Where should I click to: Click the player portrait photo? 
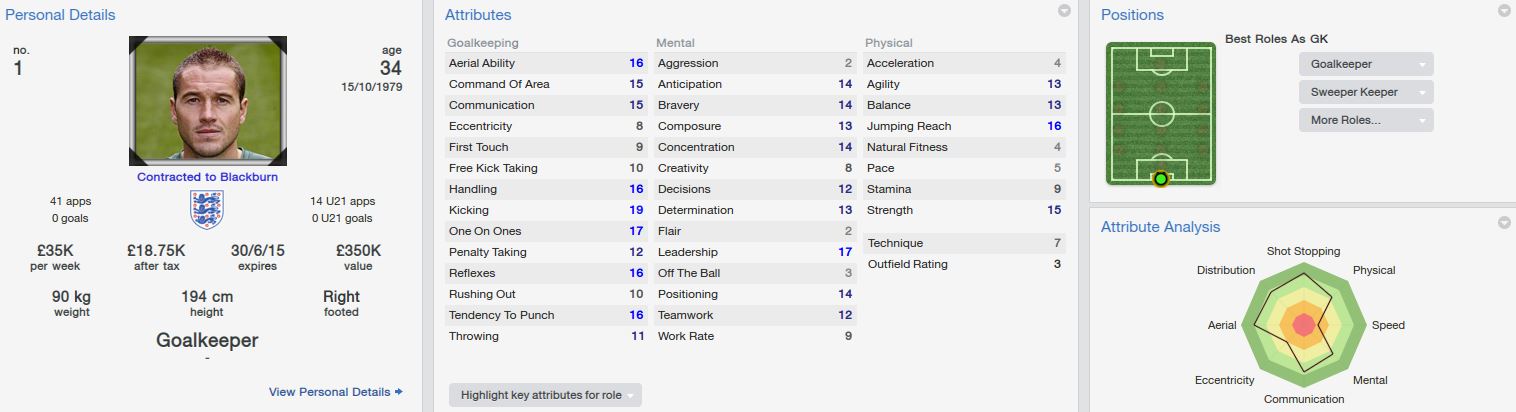click(x=208, y=101)
